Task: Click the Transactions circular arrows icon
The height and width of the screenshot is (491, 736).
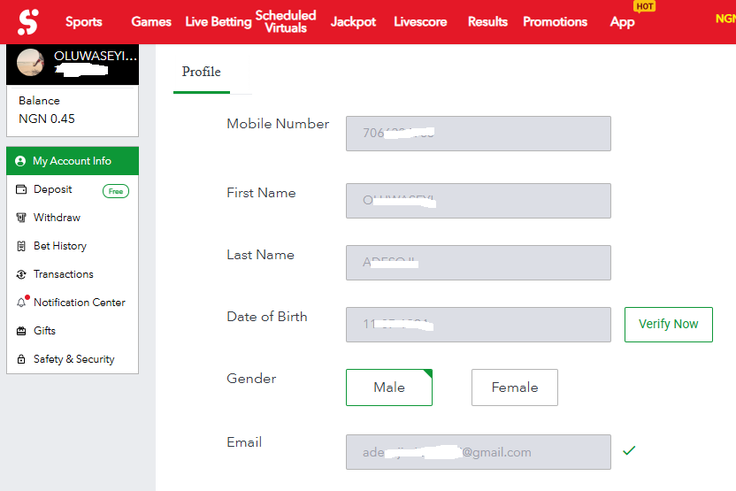Action: pyautogui.click(x=21, y=274)
